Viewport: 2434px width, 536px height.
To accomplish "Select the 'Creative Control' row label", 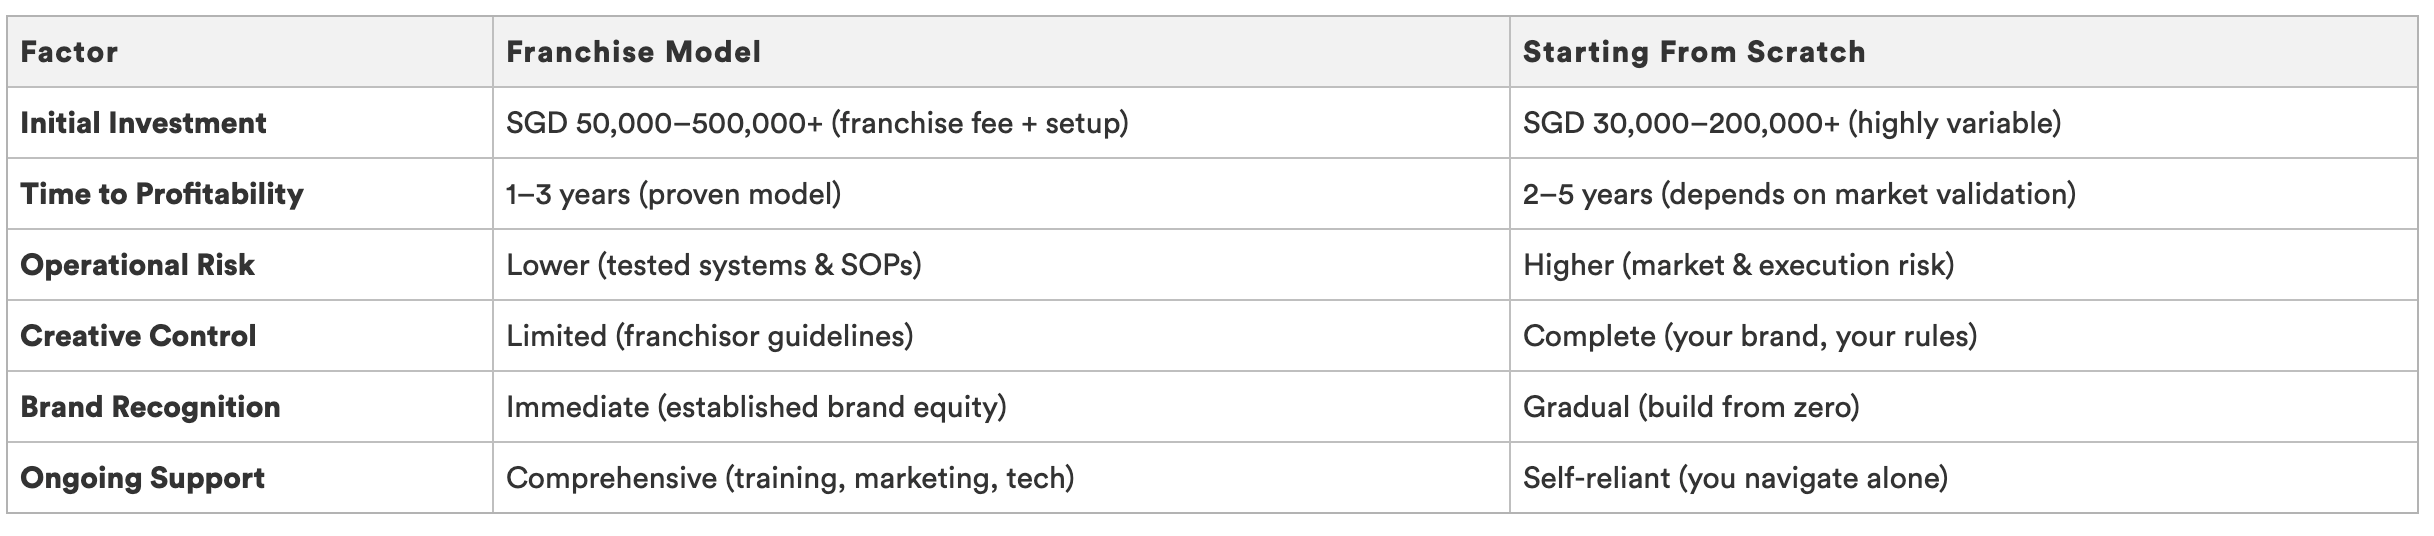I will click(x=138, y=336).
